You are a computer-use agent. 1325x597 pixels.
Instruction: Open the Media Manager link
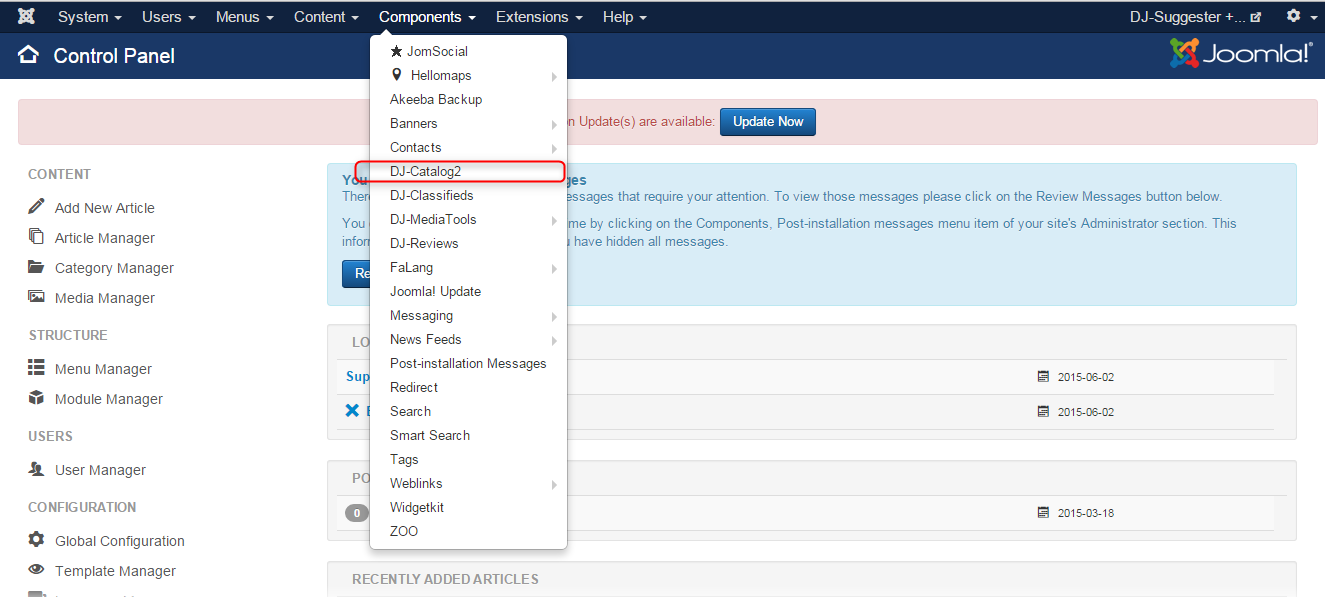(x=105, y=298)
